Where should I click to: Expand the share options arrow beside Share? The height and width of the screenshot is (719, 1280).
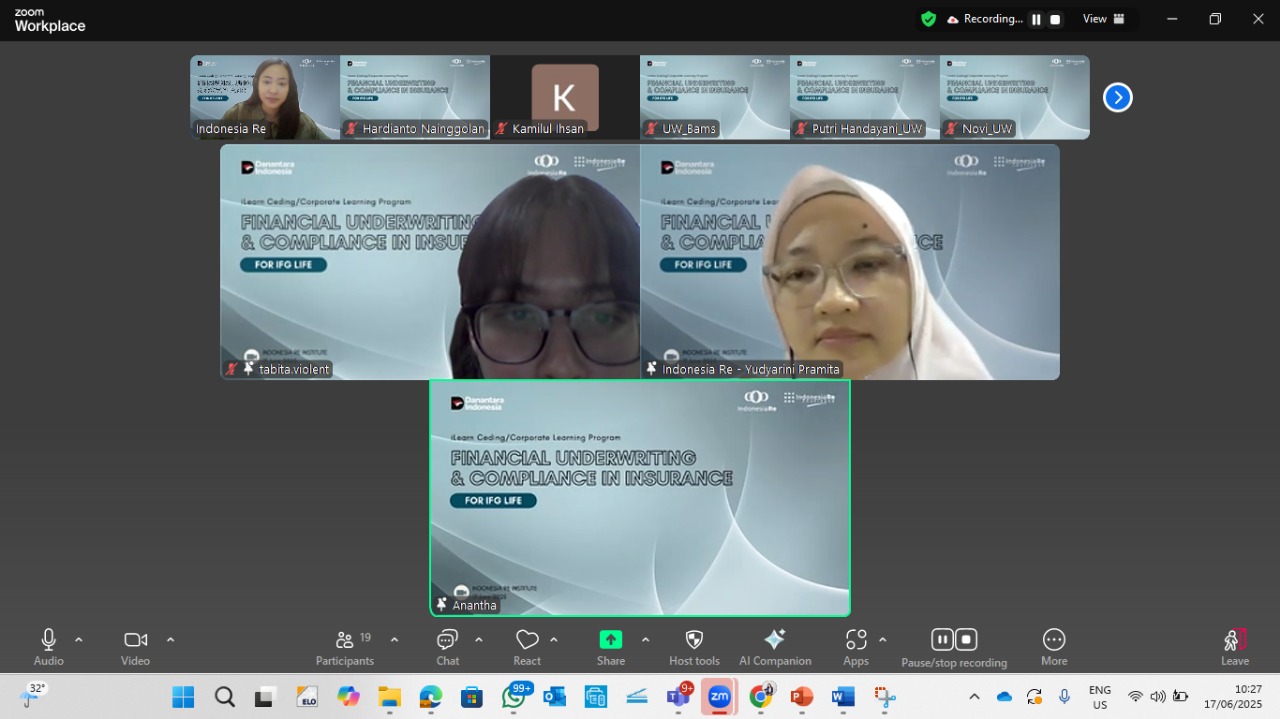tap(645, 639)
